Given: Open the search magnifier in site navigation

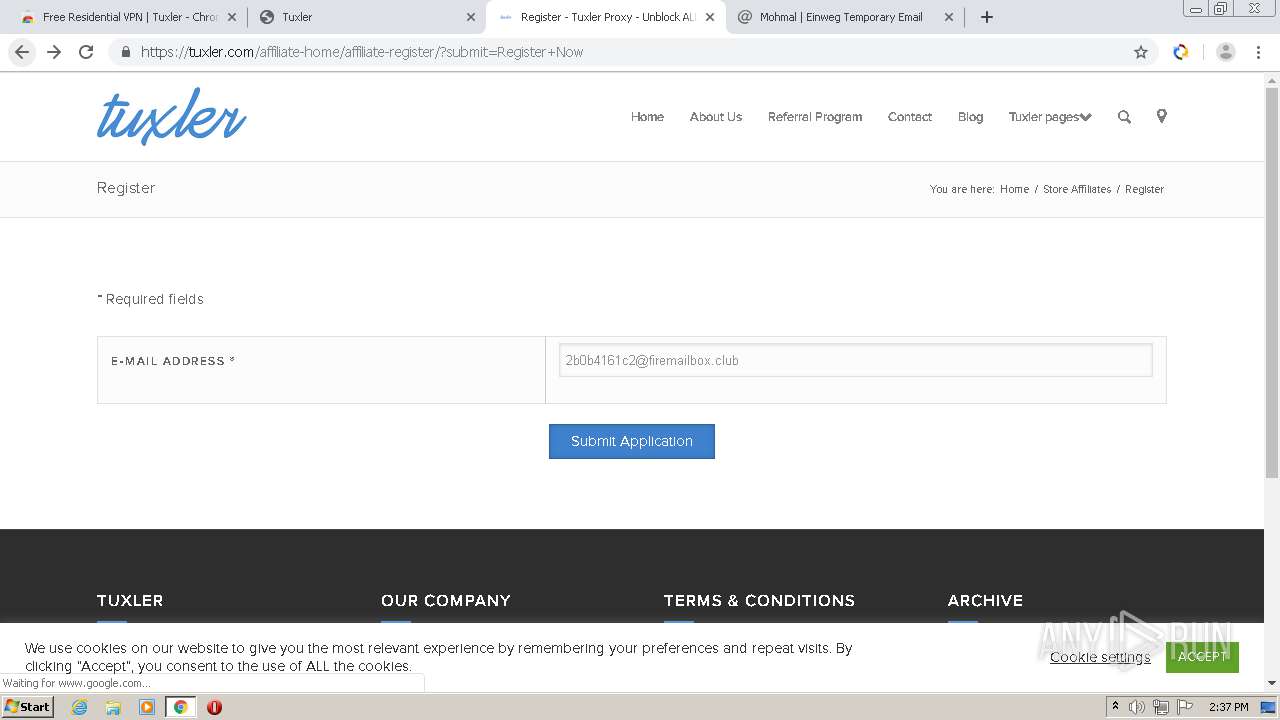Looking at the screenshot, I should (1124, 117).
